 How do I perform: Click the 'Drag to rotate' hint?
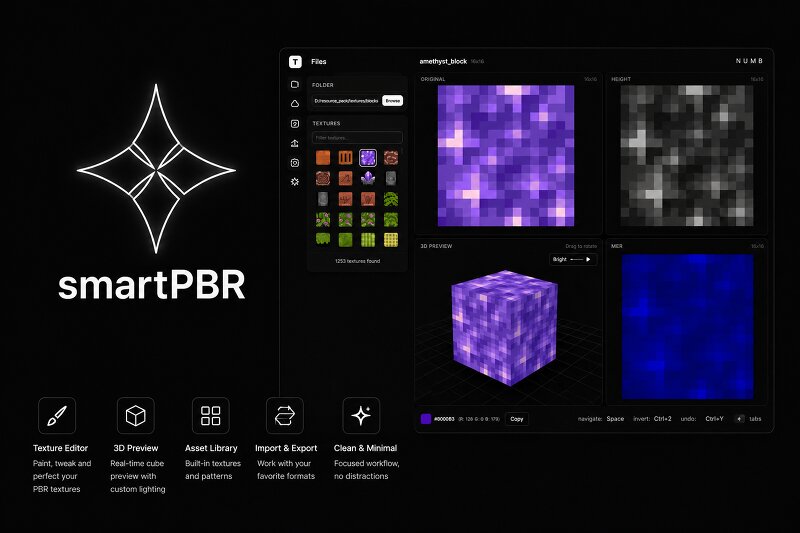point(581,246)
